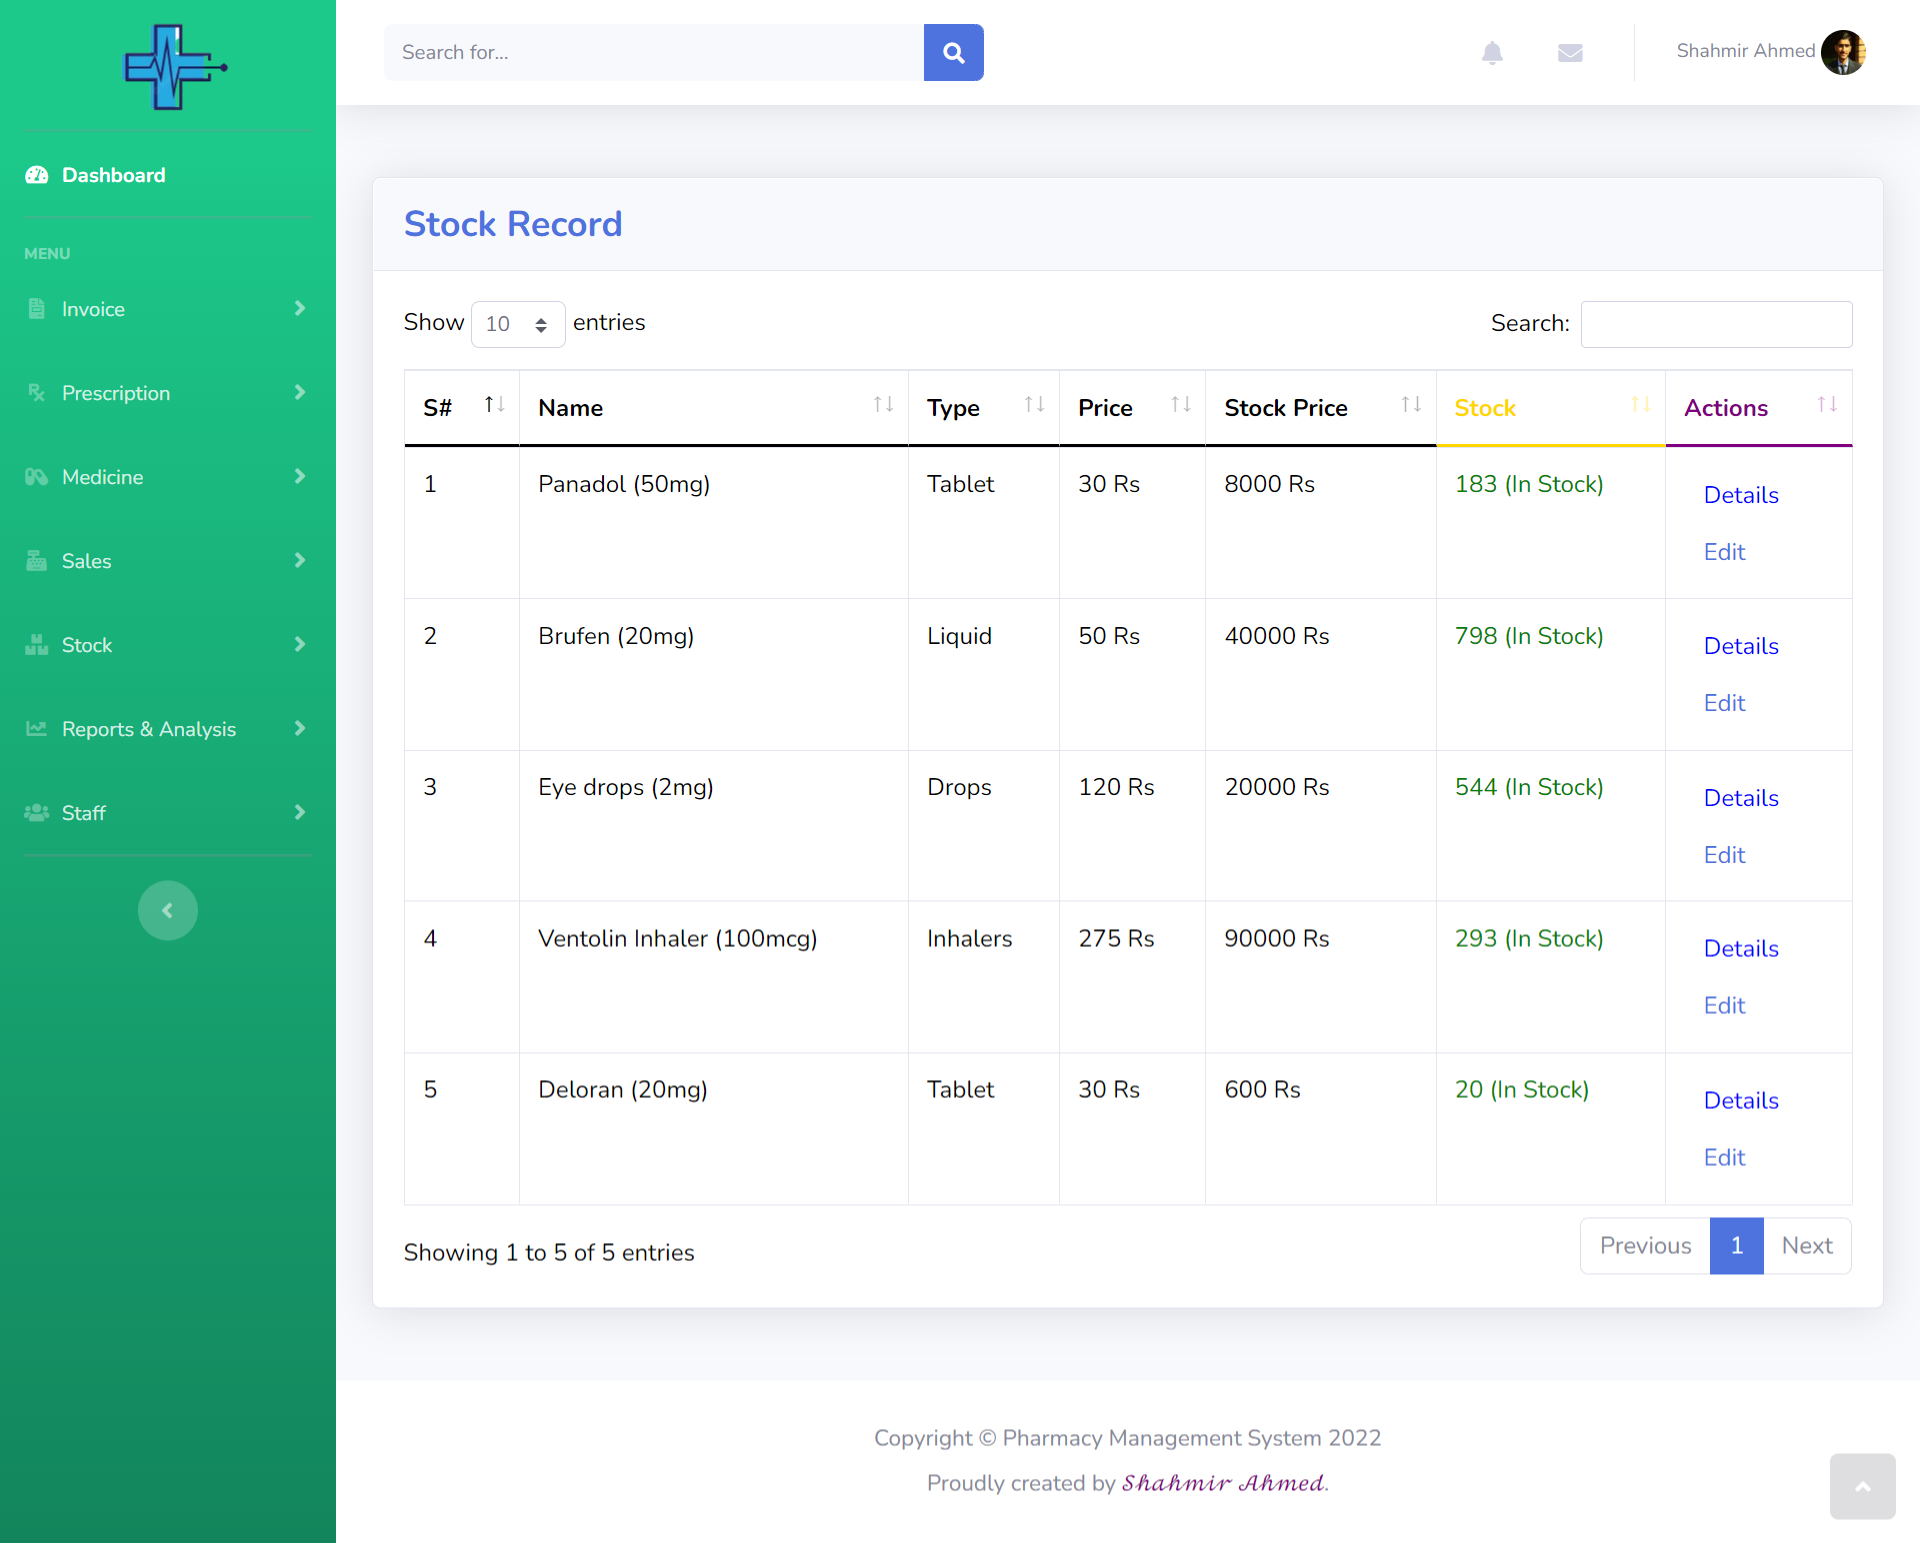The width and height of the screenshot is (1920, 1545).
Task: Expand the Invoice sidebar menu
Action: (x=167, y=309)
